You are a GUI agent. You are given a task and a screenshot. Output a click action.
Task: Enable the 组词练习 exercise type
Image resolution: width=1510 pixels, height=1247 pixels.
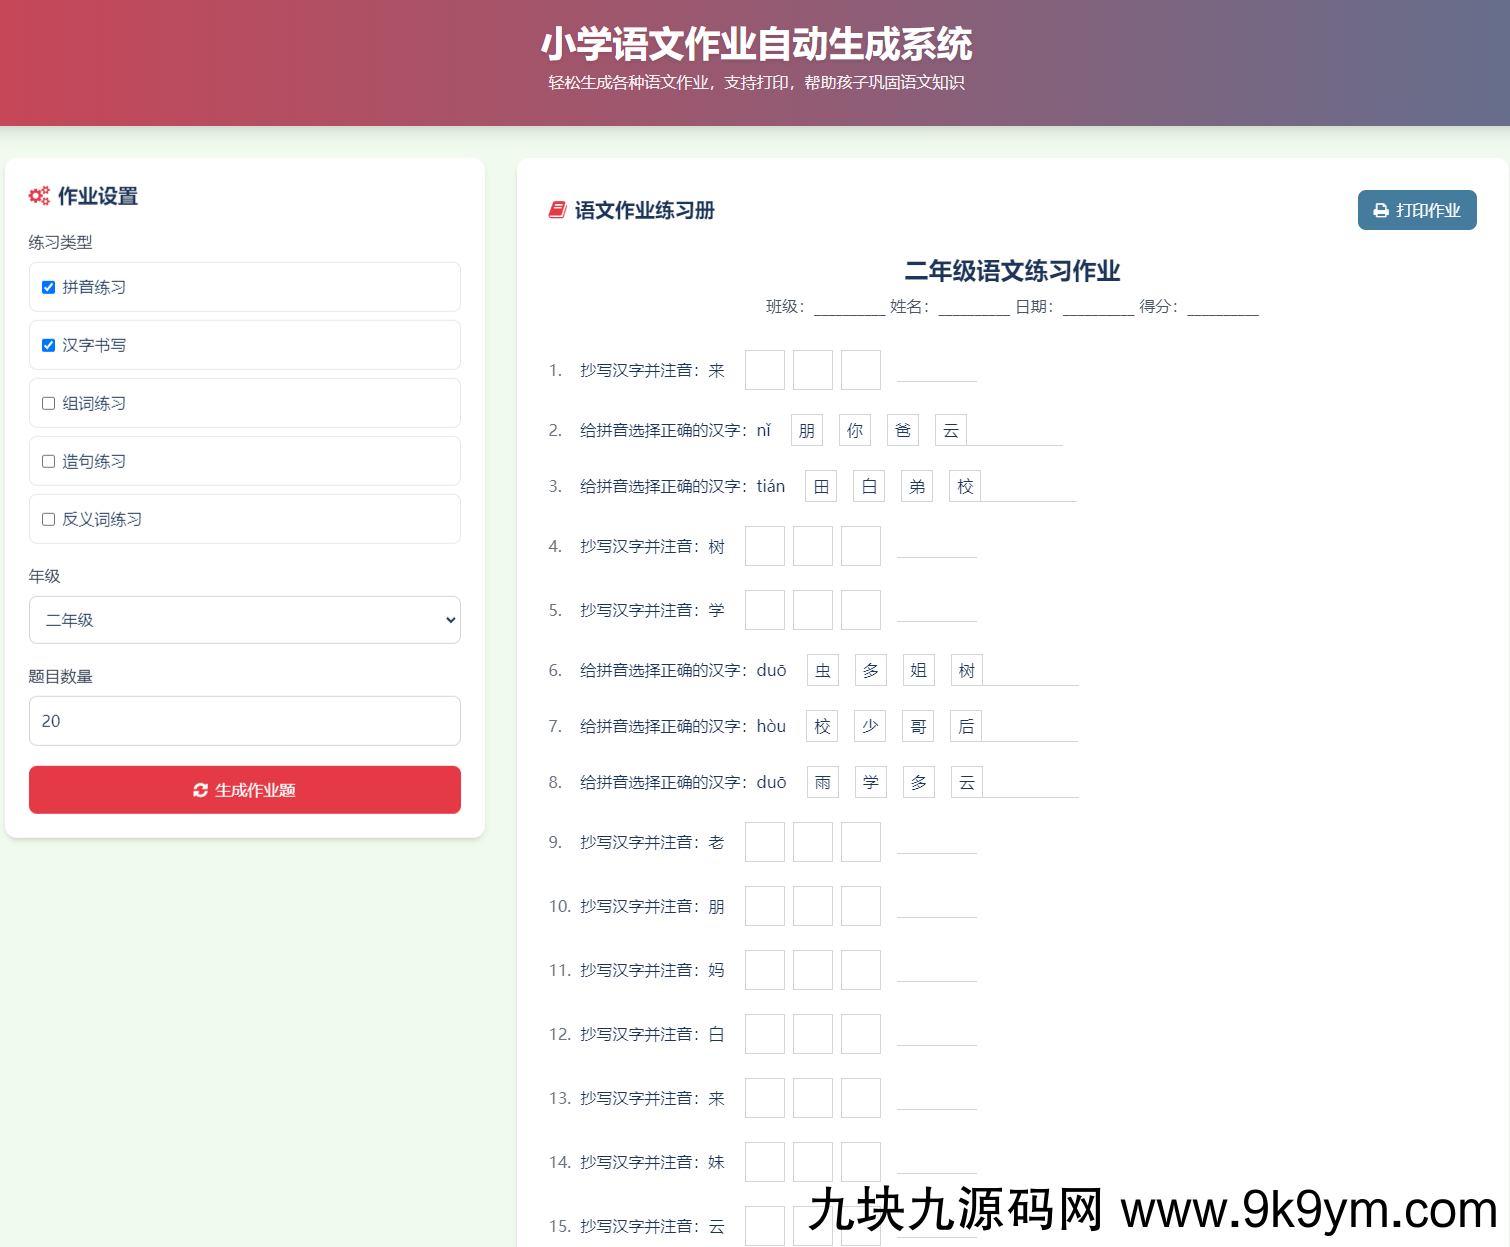point(48,403)
